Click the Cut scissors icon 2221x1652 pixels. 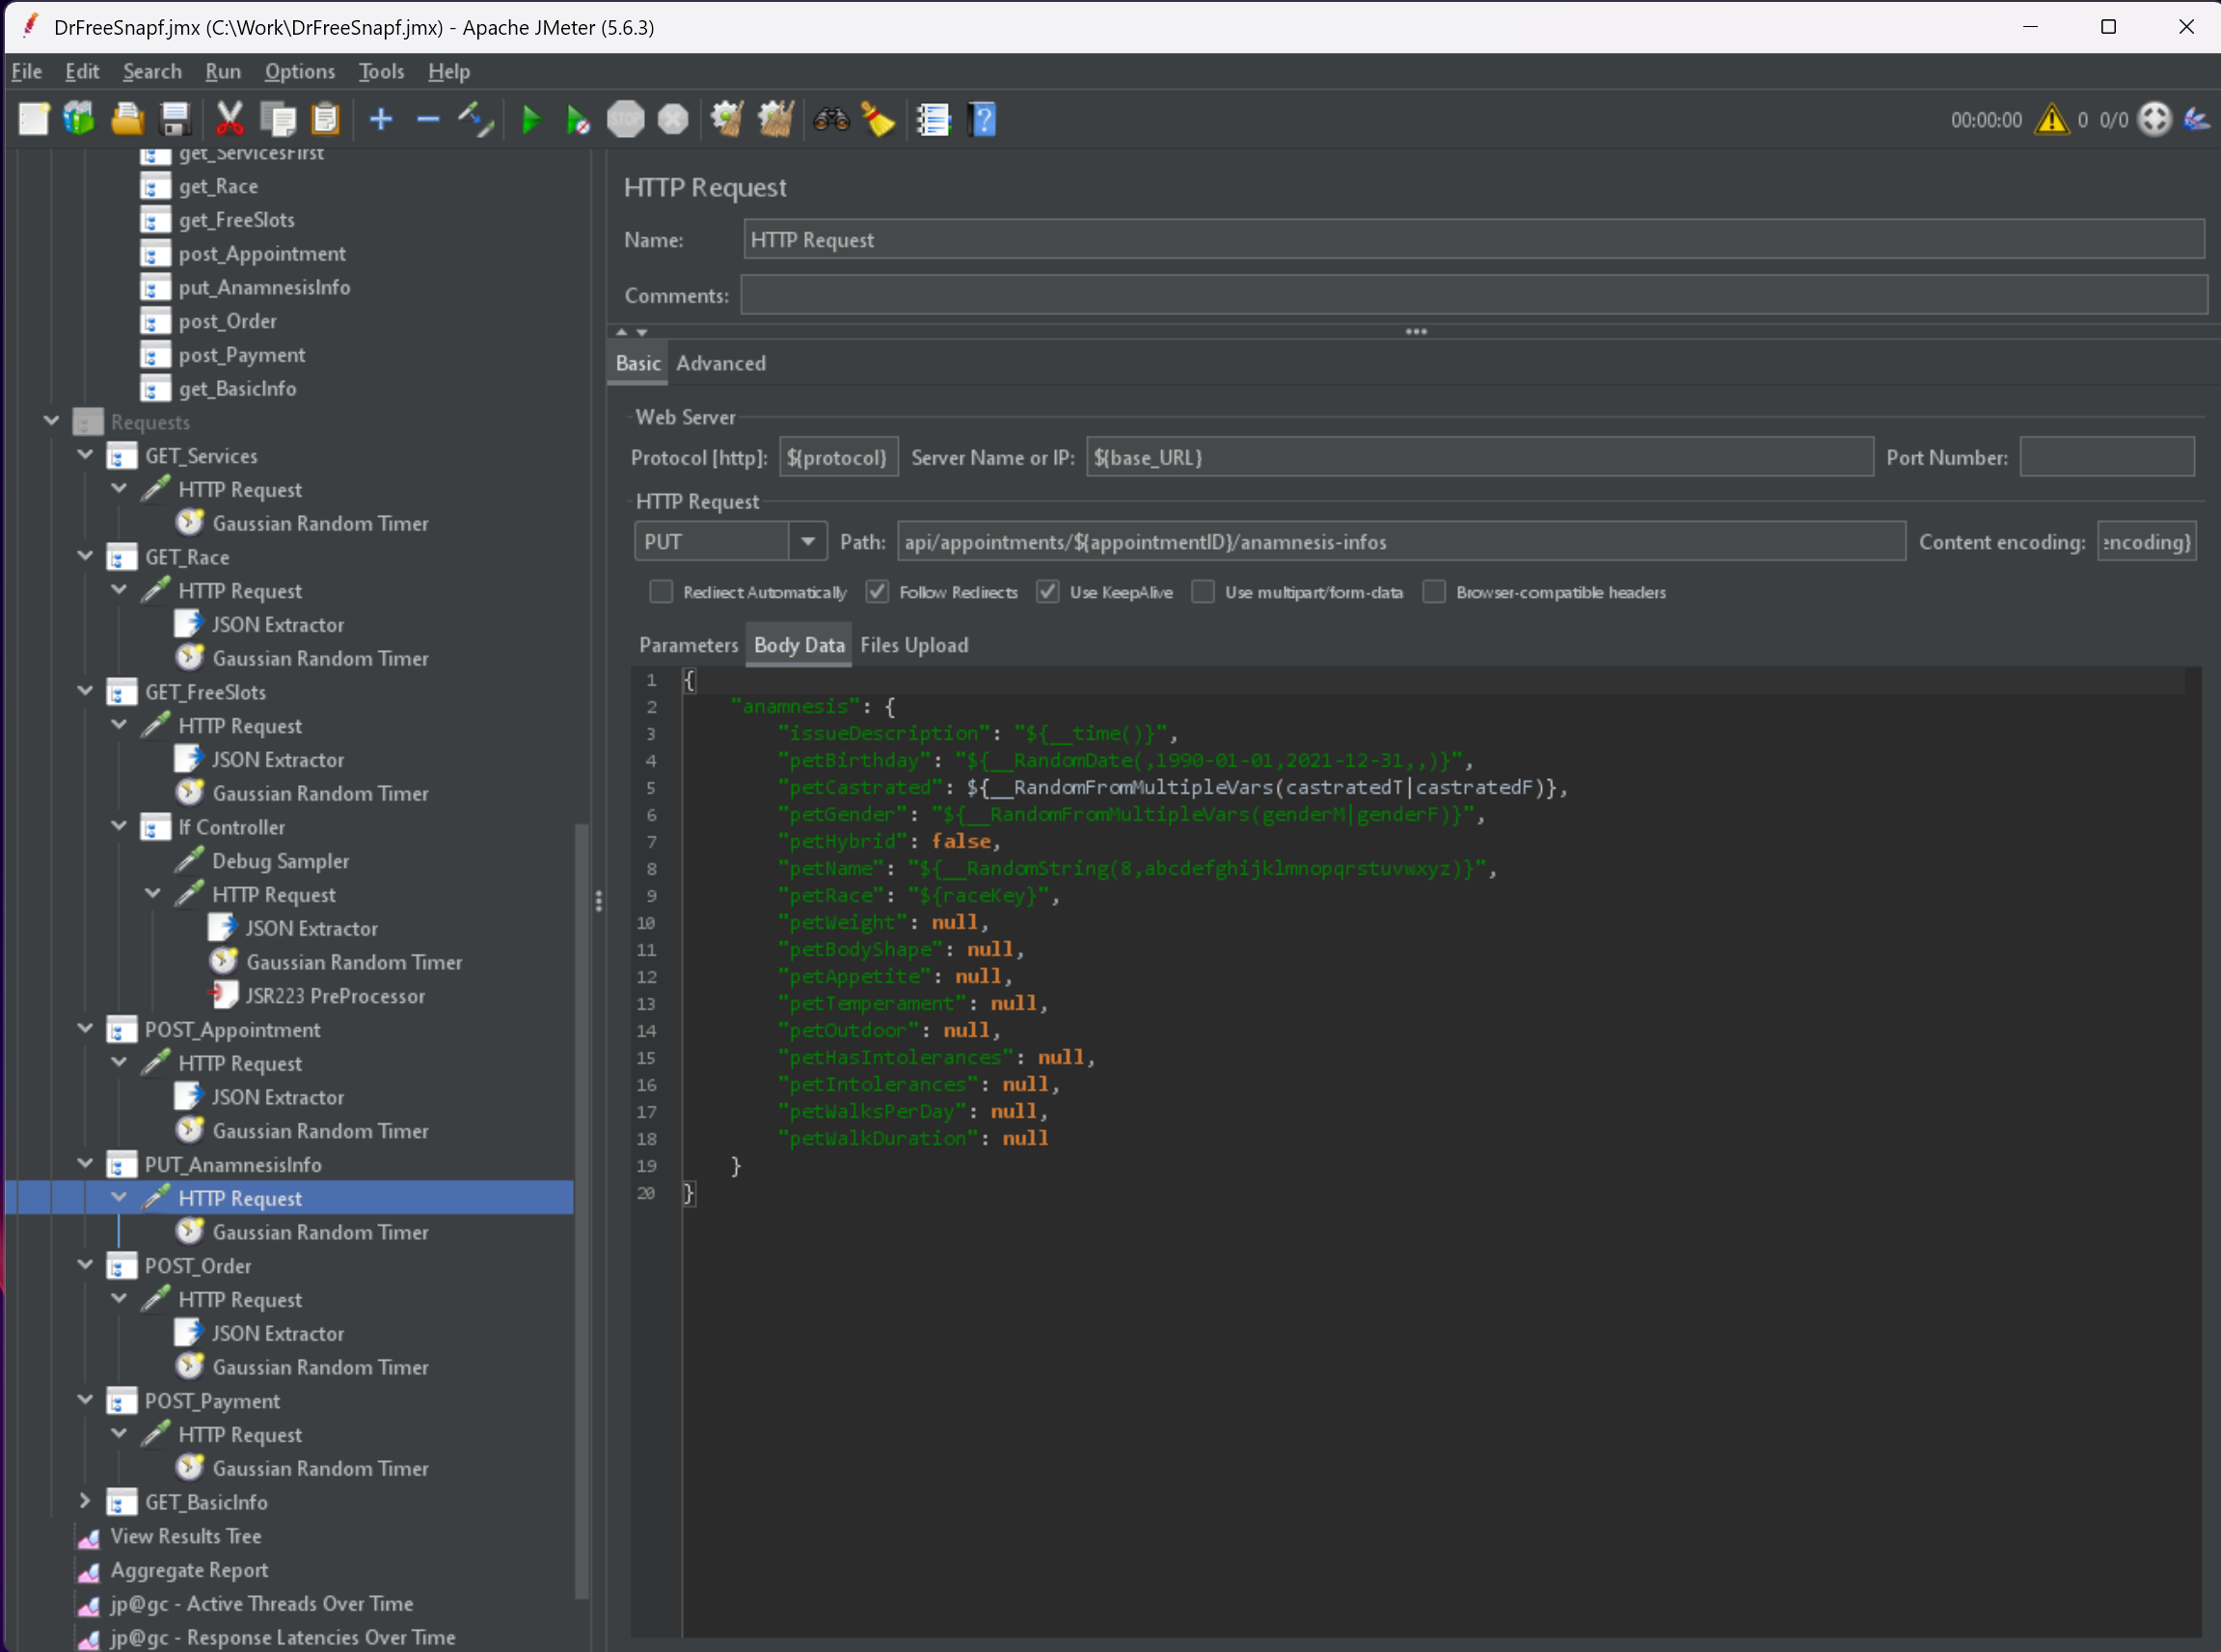point(230,119)
